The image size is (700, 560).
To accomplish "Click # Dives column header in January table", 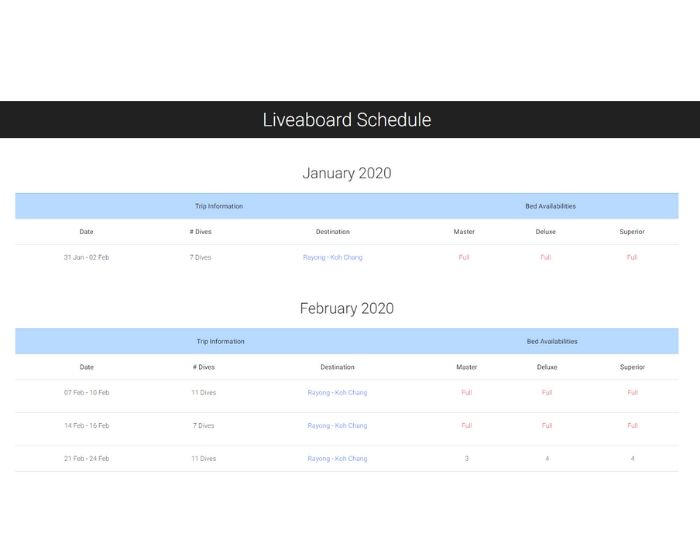I will pos(200,232).
